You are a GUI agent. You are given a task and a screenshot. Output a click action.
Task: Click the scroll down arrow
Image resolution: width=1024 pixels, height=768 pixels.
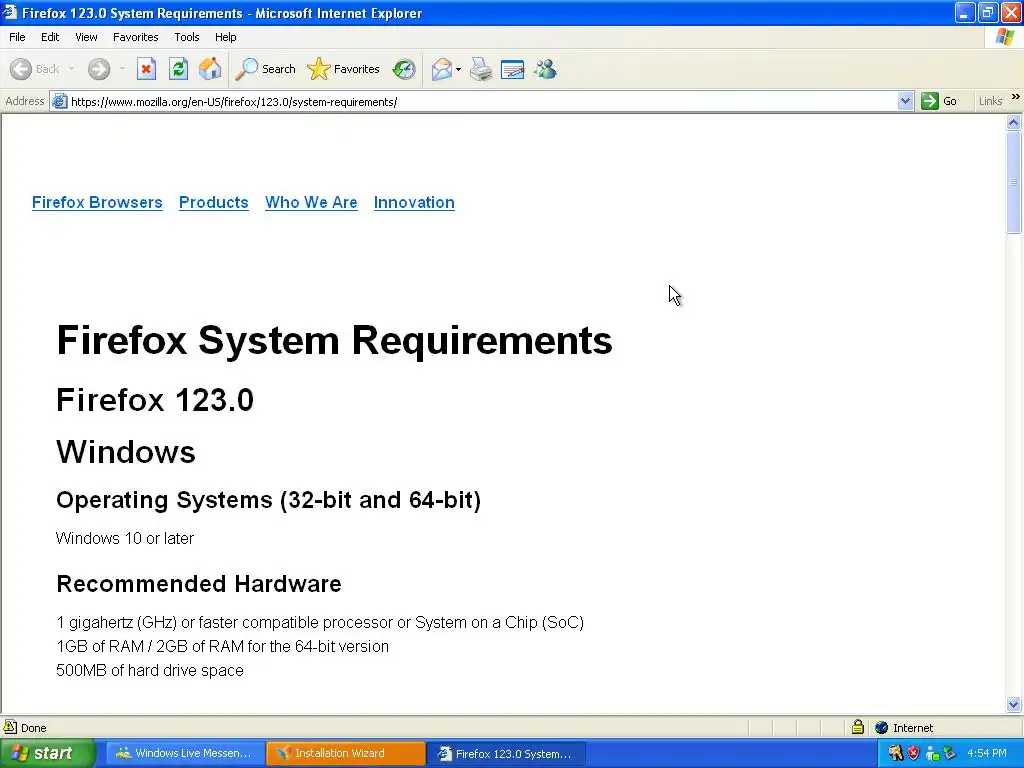click(1014, 704)
